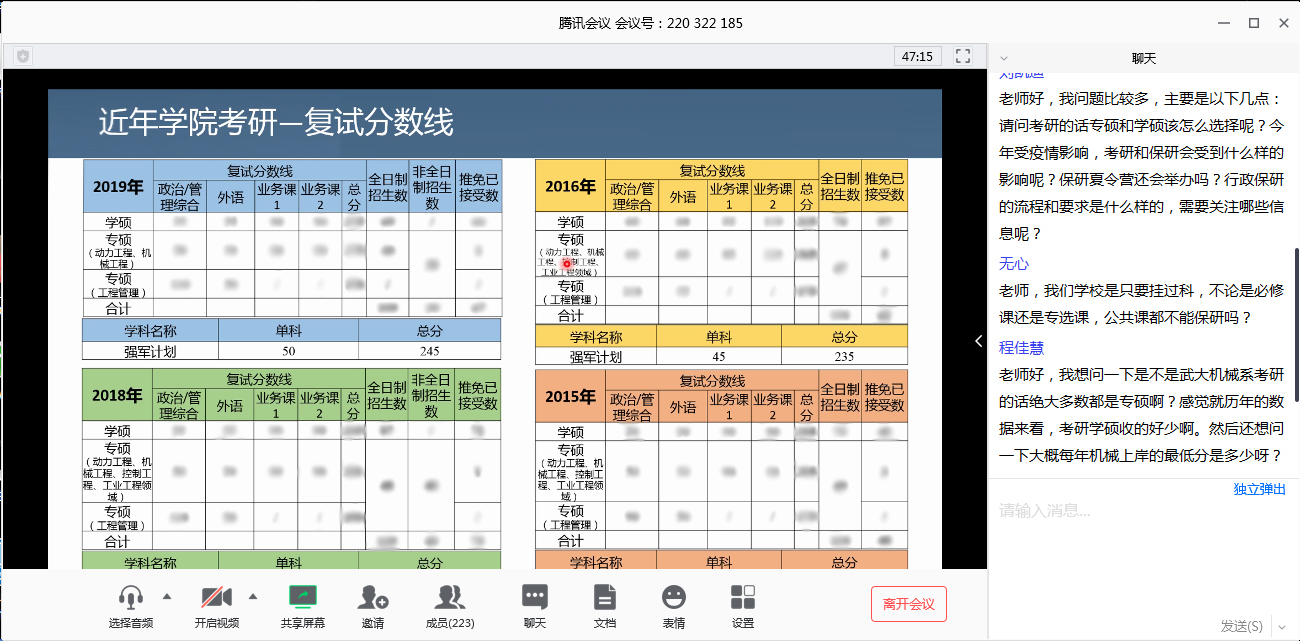Viewport: 1300px width, 641px height.
Task: Toggle the chat panel via the 聊天 toolbar icon
Action: pos(535,598)
